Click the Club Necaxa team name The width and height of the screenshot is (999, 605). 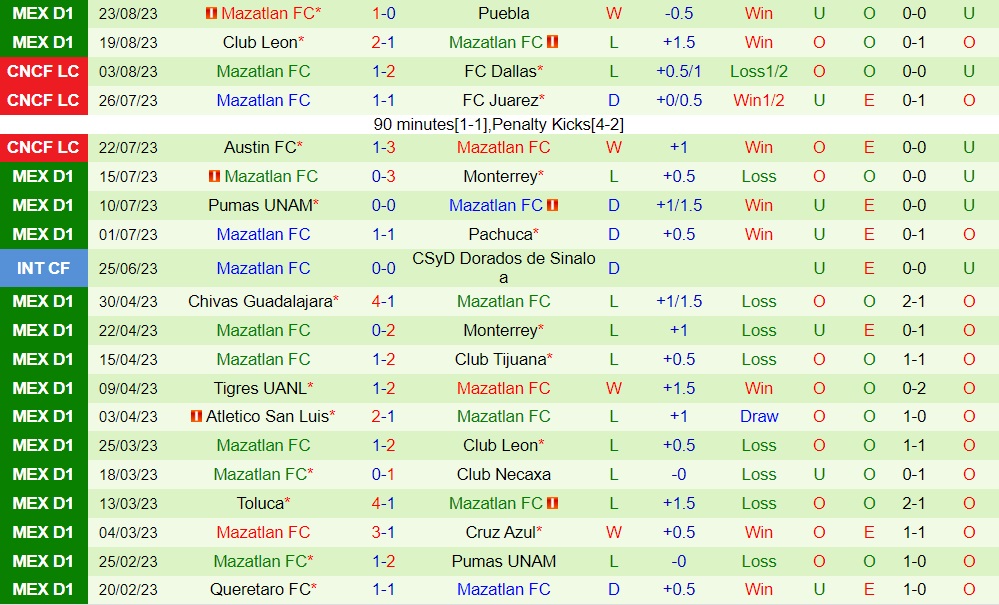(503, 475)
